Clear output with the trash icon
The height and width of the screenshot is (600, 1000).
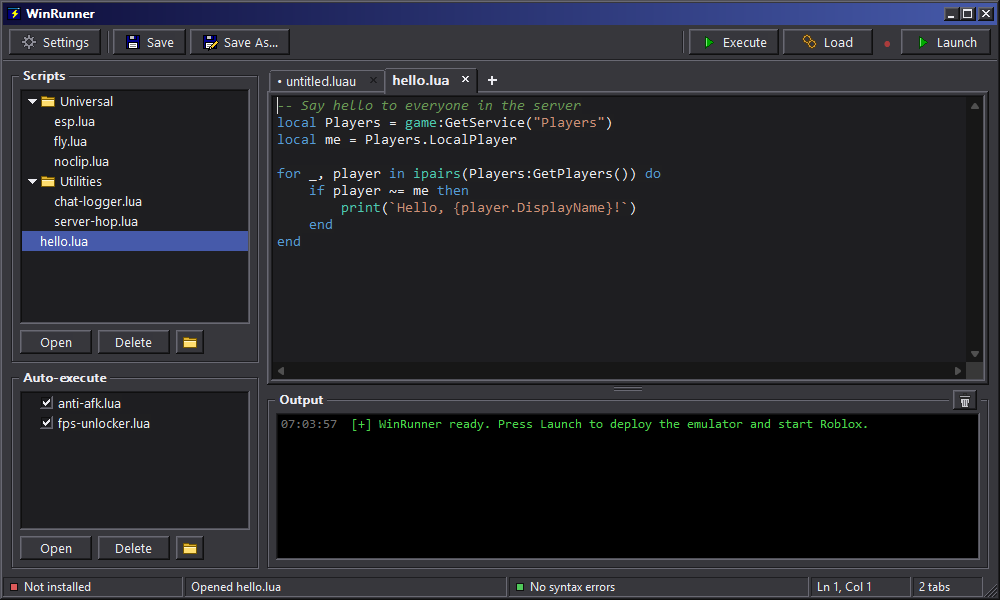(964, 400)
